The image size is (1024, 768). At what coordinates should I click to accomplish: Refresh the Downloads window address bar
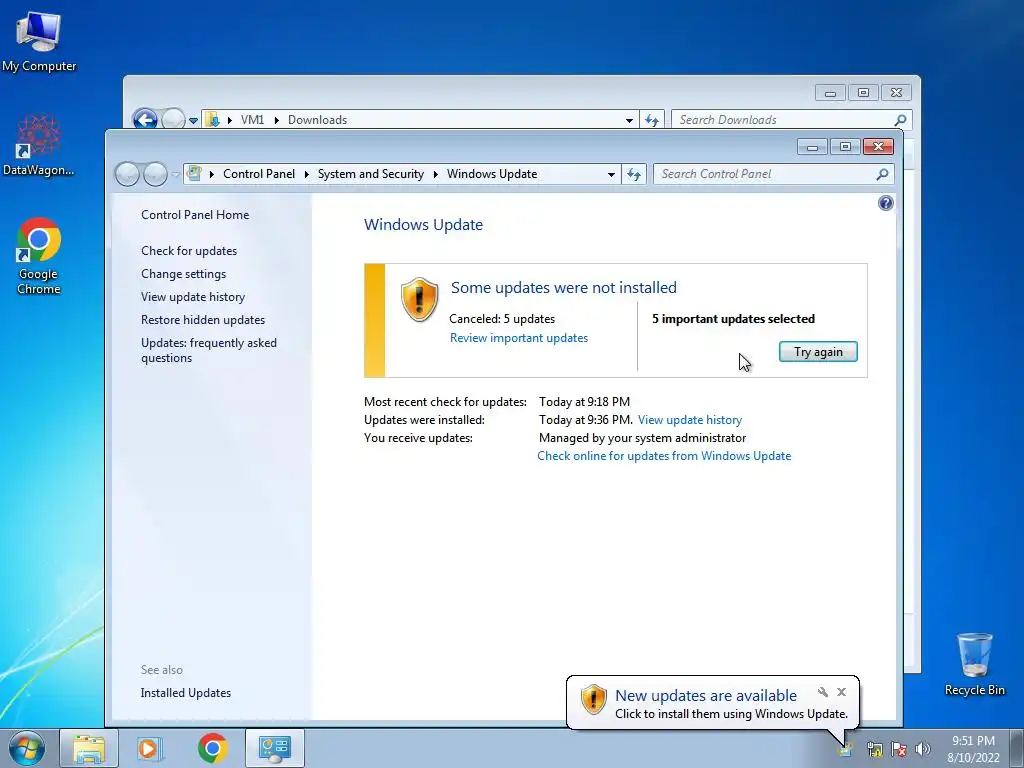(x=652, y=120)
